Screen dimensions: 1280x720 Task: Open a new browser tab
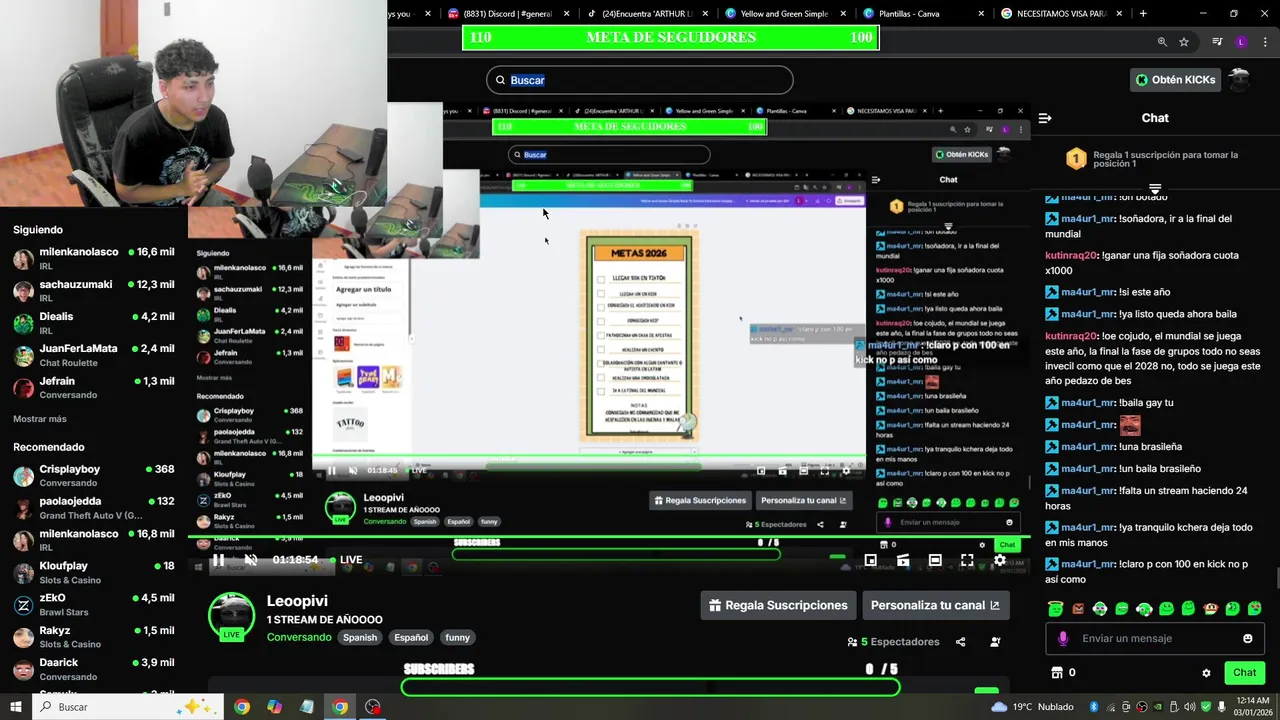(x=1143, y=14)
